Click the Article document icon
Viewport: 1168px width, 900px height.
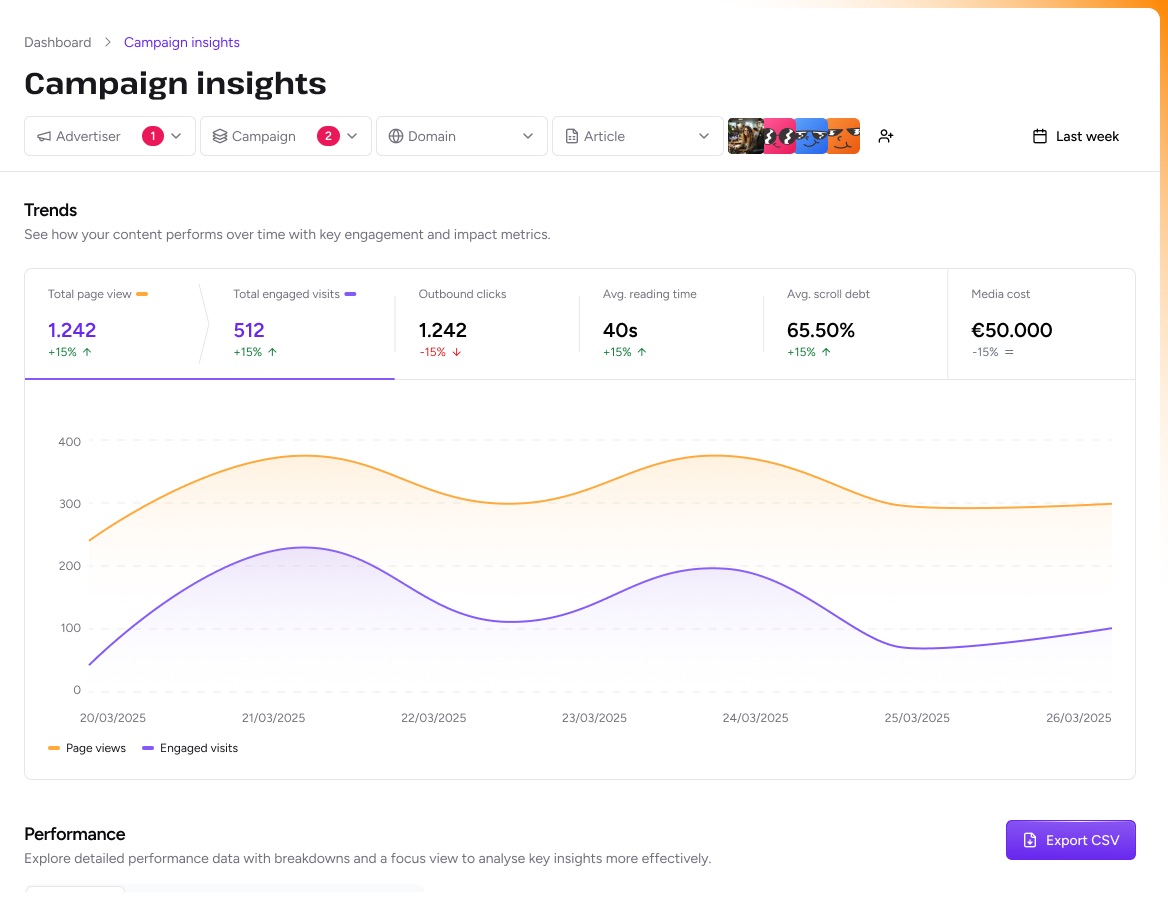click(x=572, y=136)
